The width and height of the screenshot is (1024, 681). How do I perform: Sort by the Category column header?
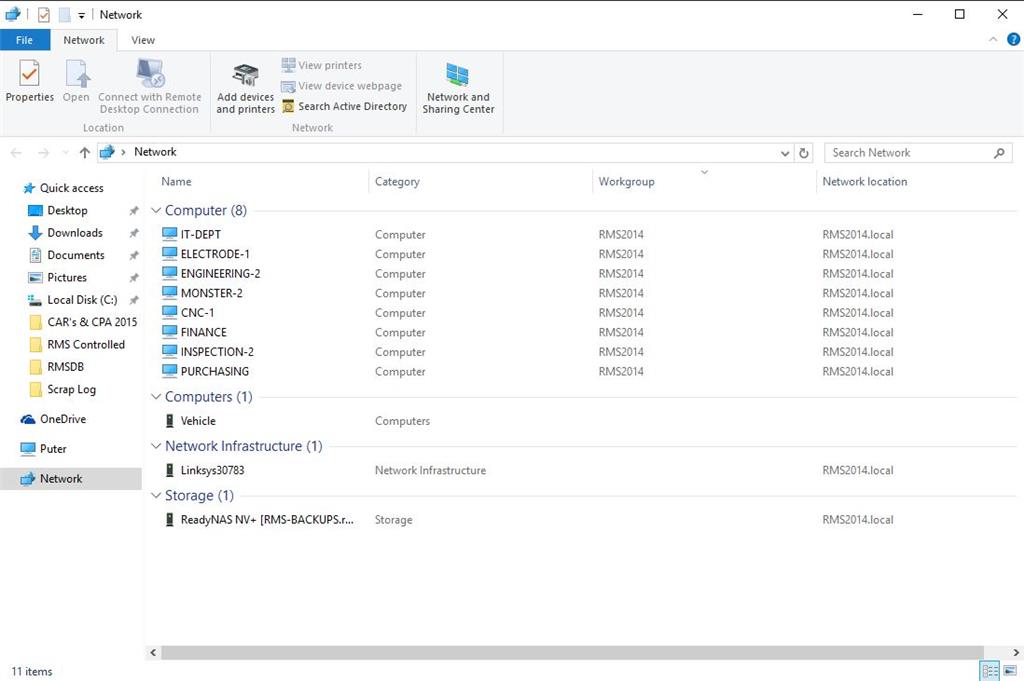click(x=397, y=182)
